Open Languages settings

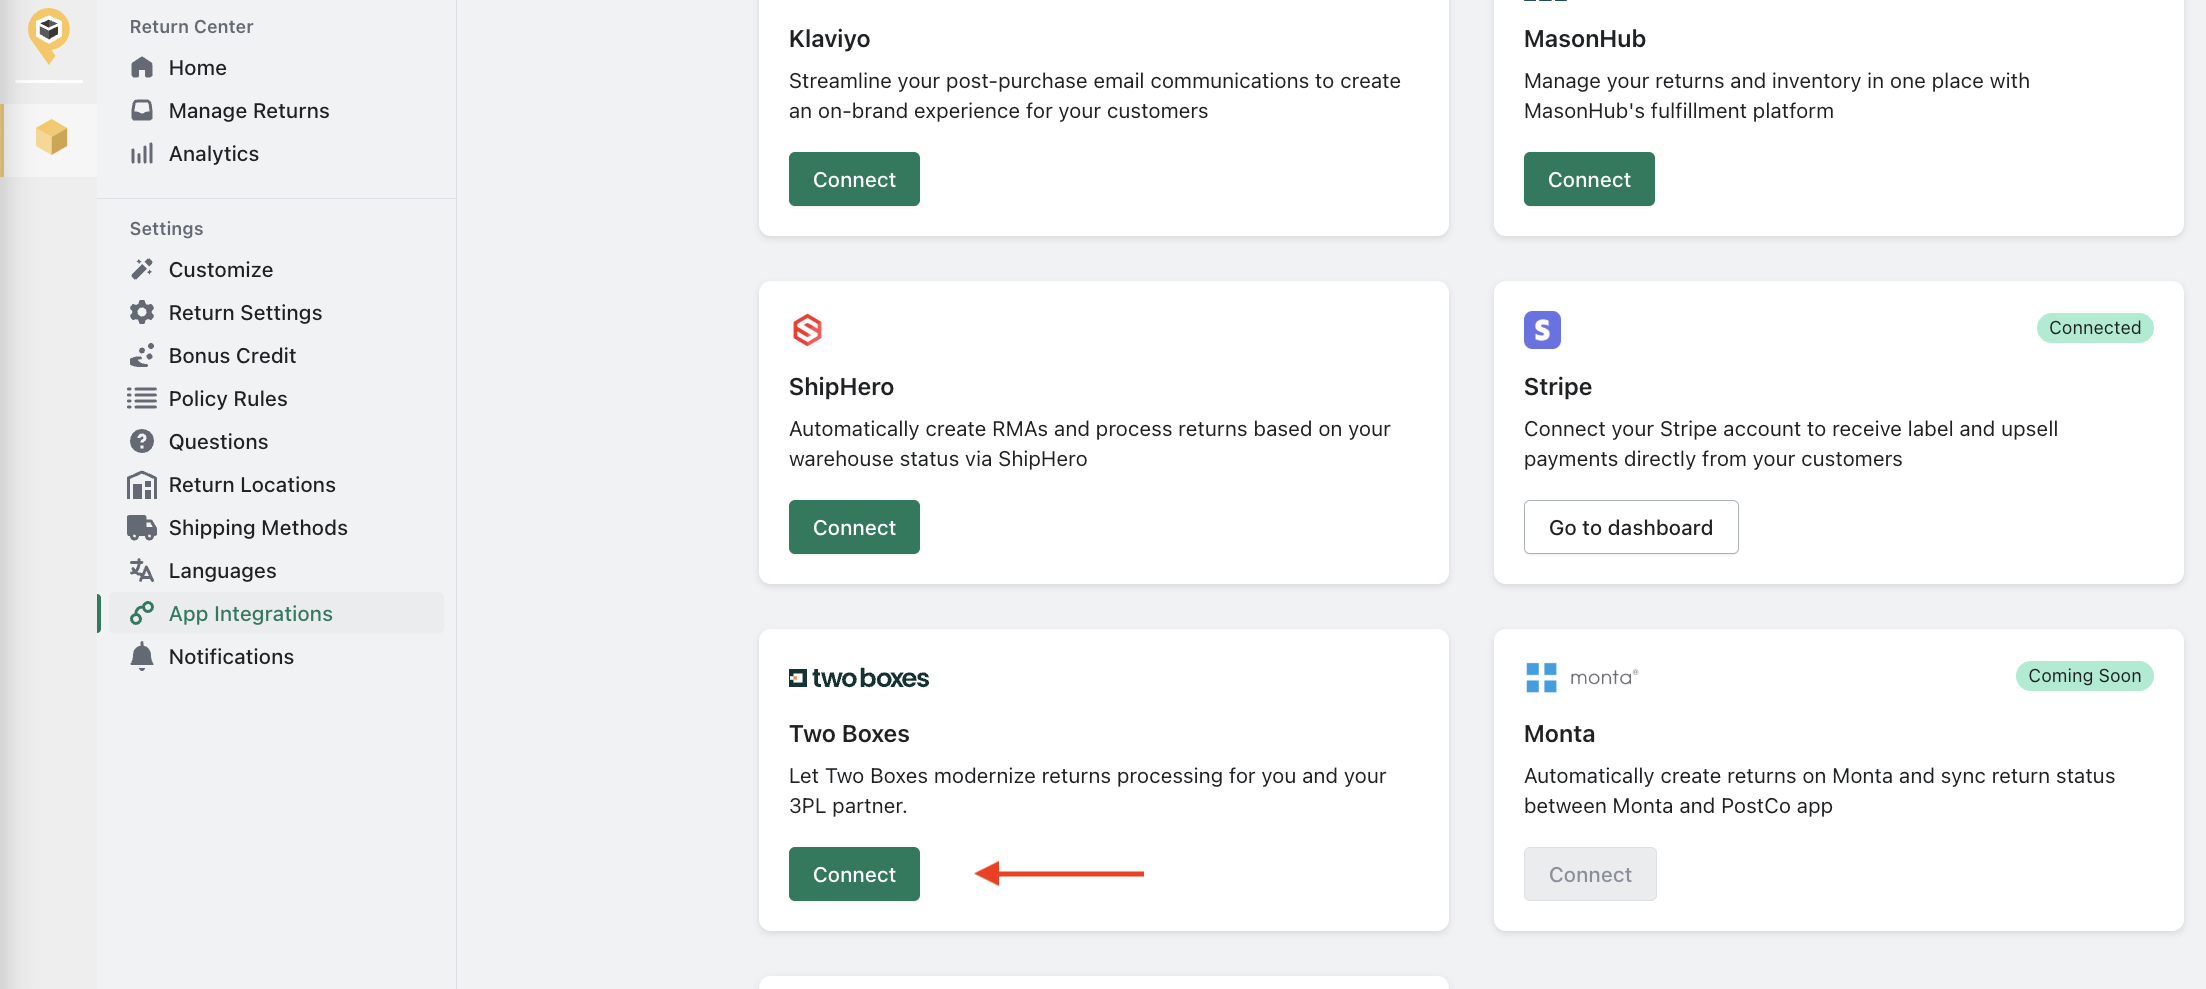click(223, 571)
